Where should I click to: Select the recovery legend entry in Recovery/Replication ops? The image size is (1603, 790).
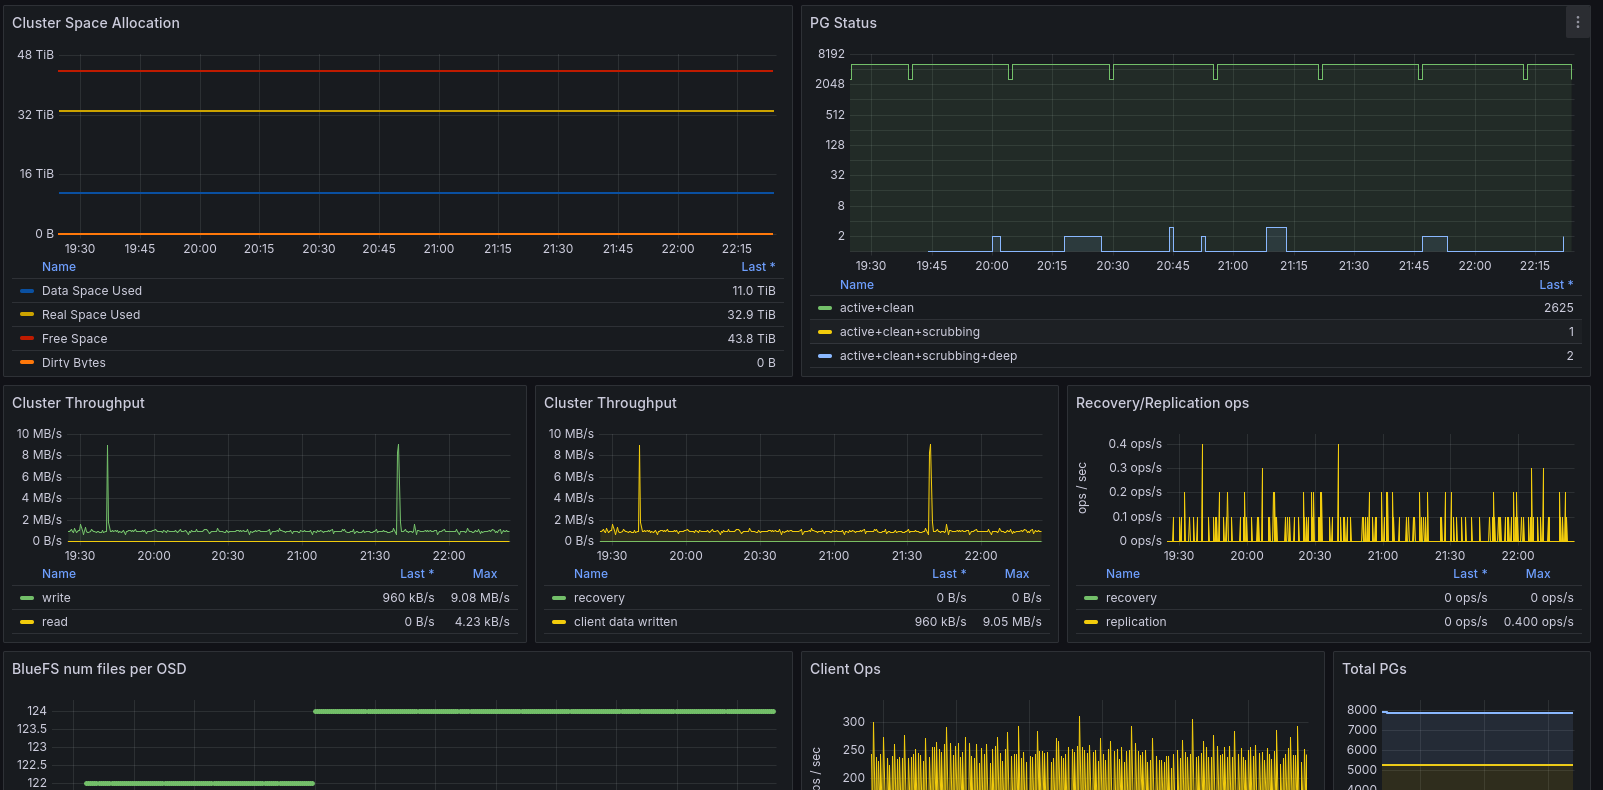point(1131,598)
